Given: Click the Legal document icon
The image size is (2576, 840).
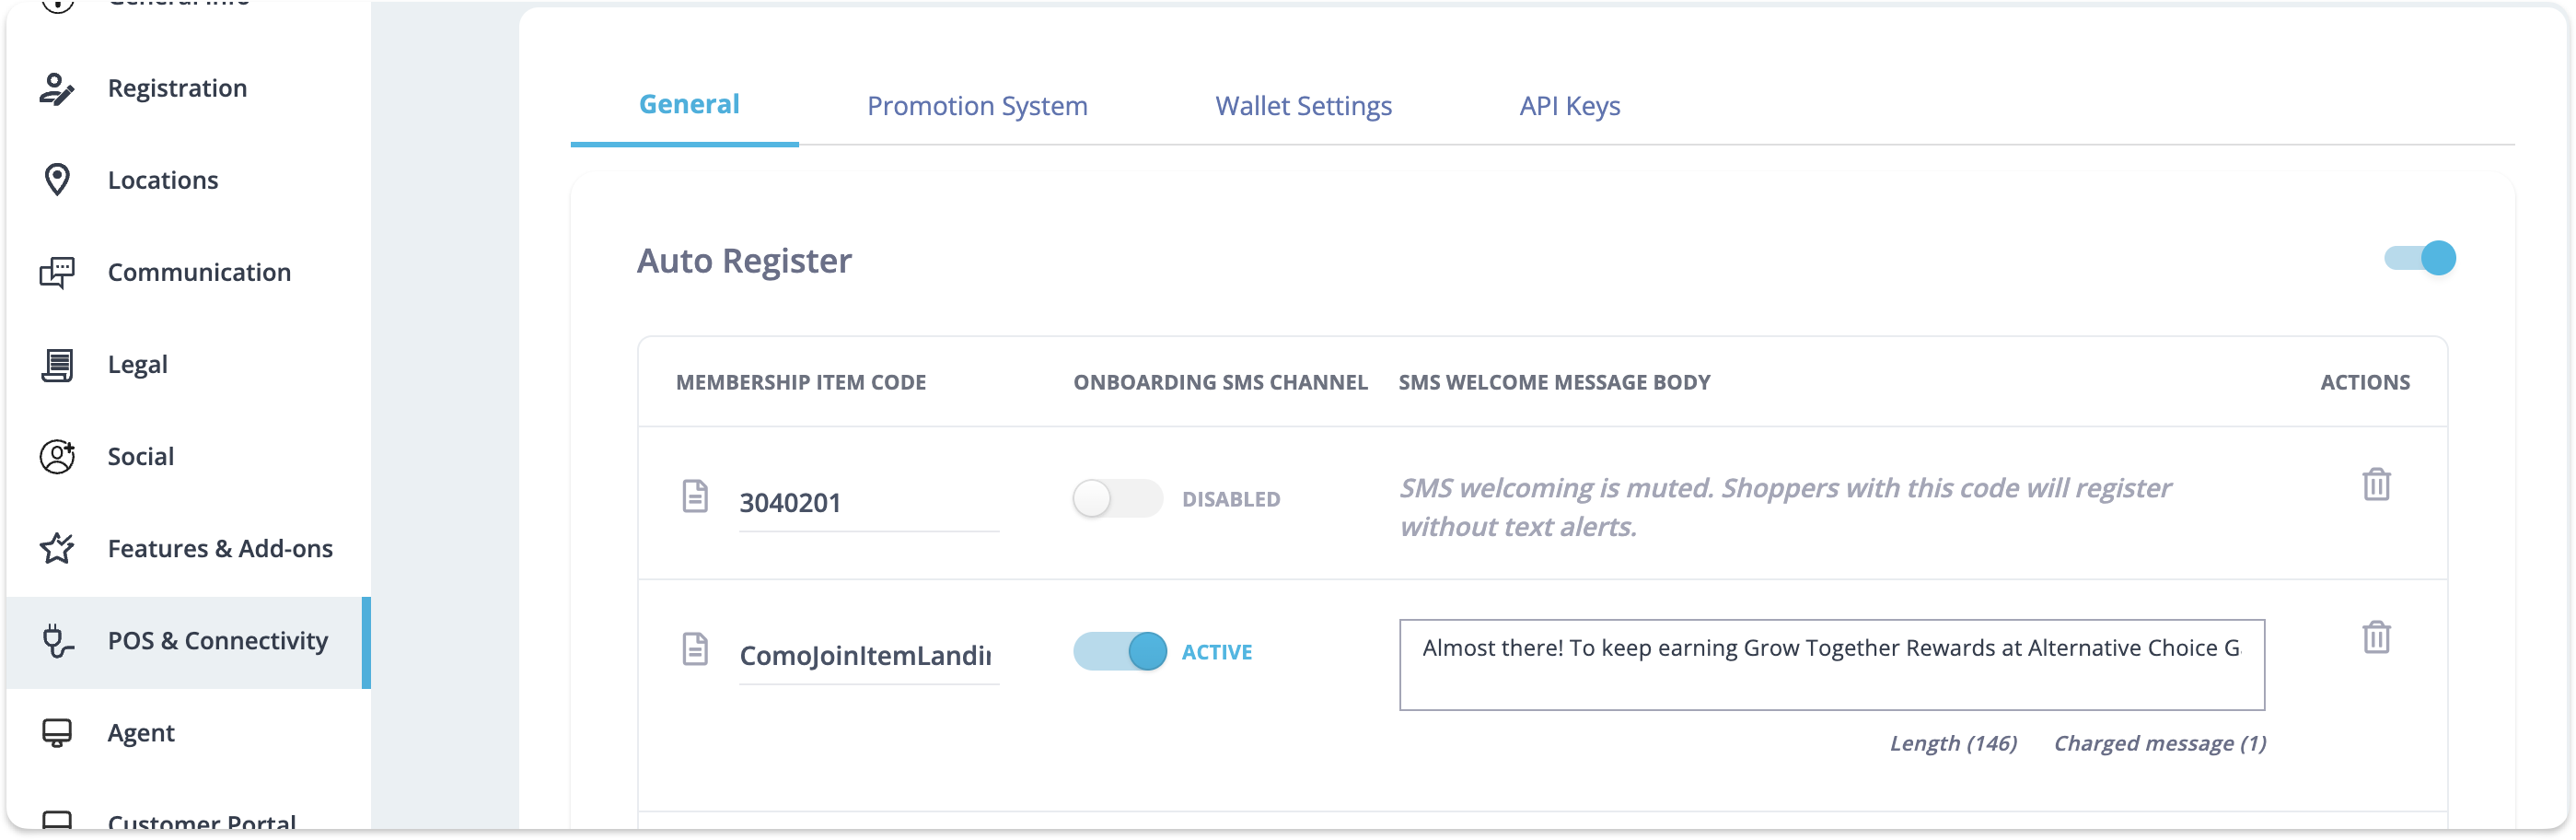Looking at the screenshot, I should pyautogui.click(x=57, y=365).
